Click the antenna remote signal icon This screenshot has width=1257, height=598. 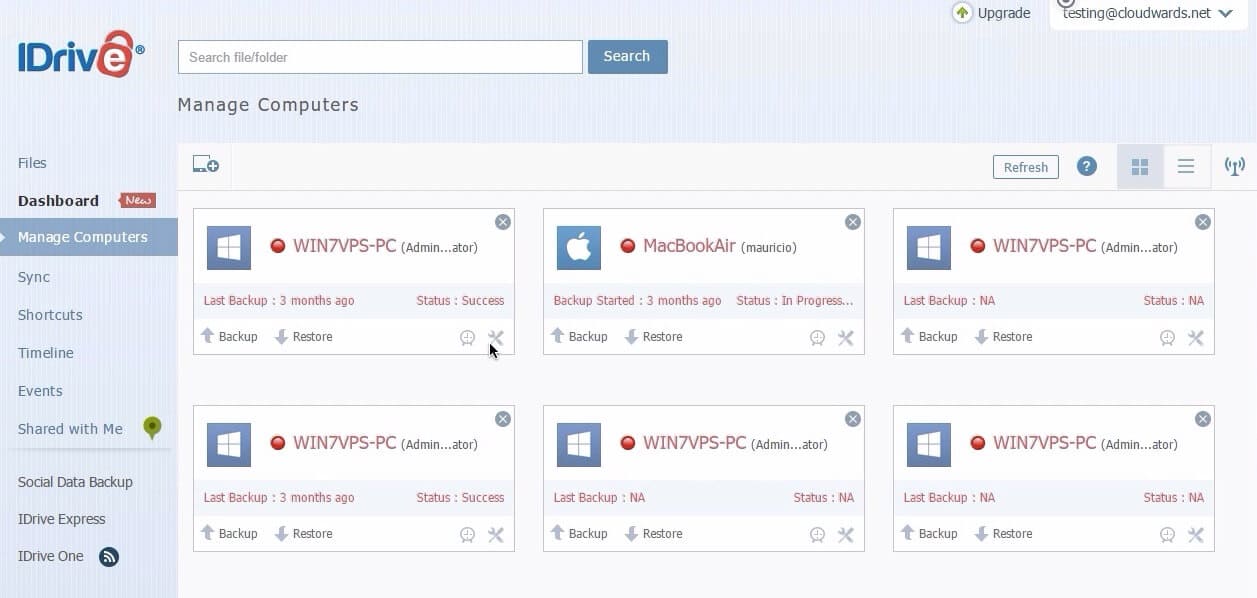(x=1235, y=167)
